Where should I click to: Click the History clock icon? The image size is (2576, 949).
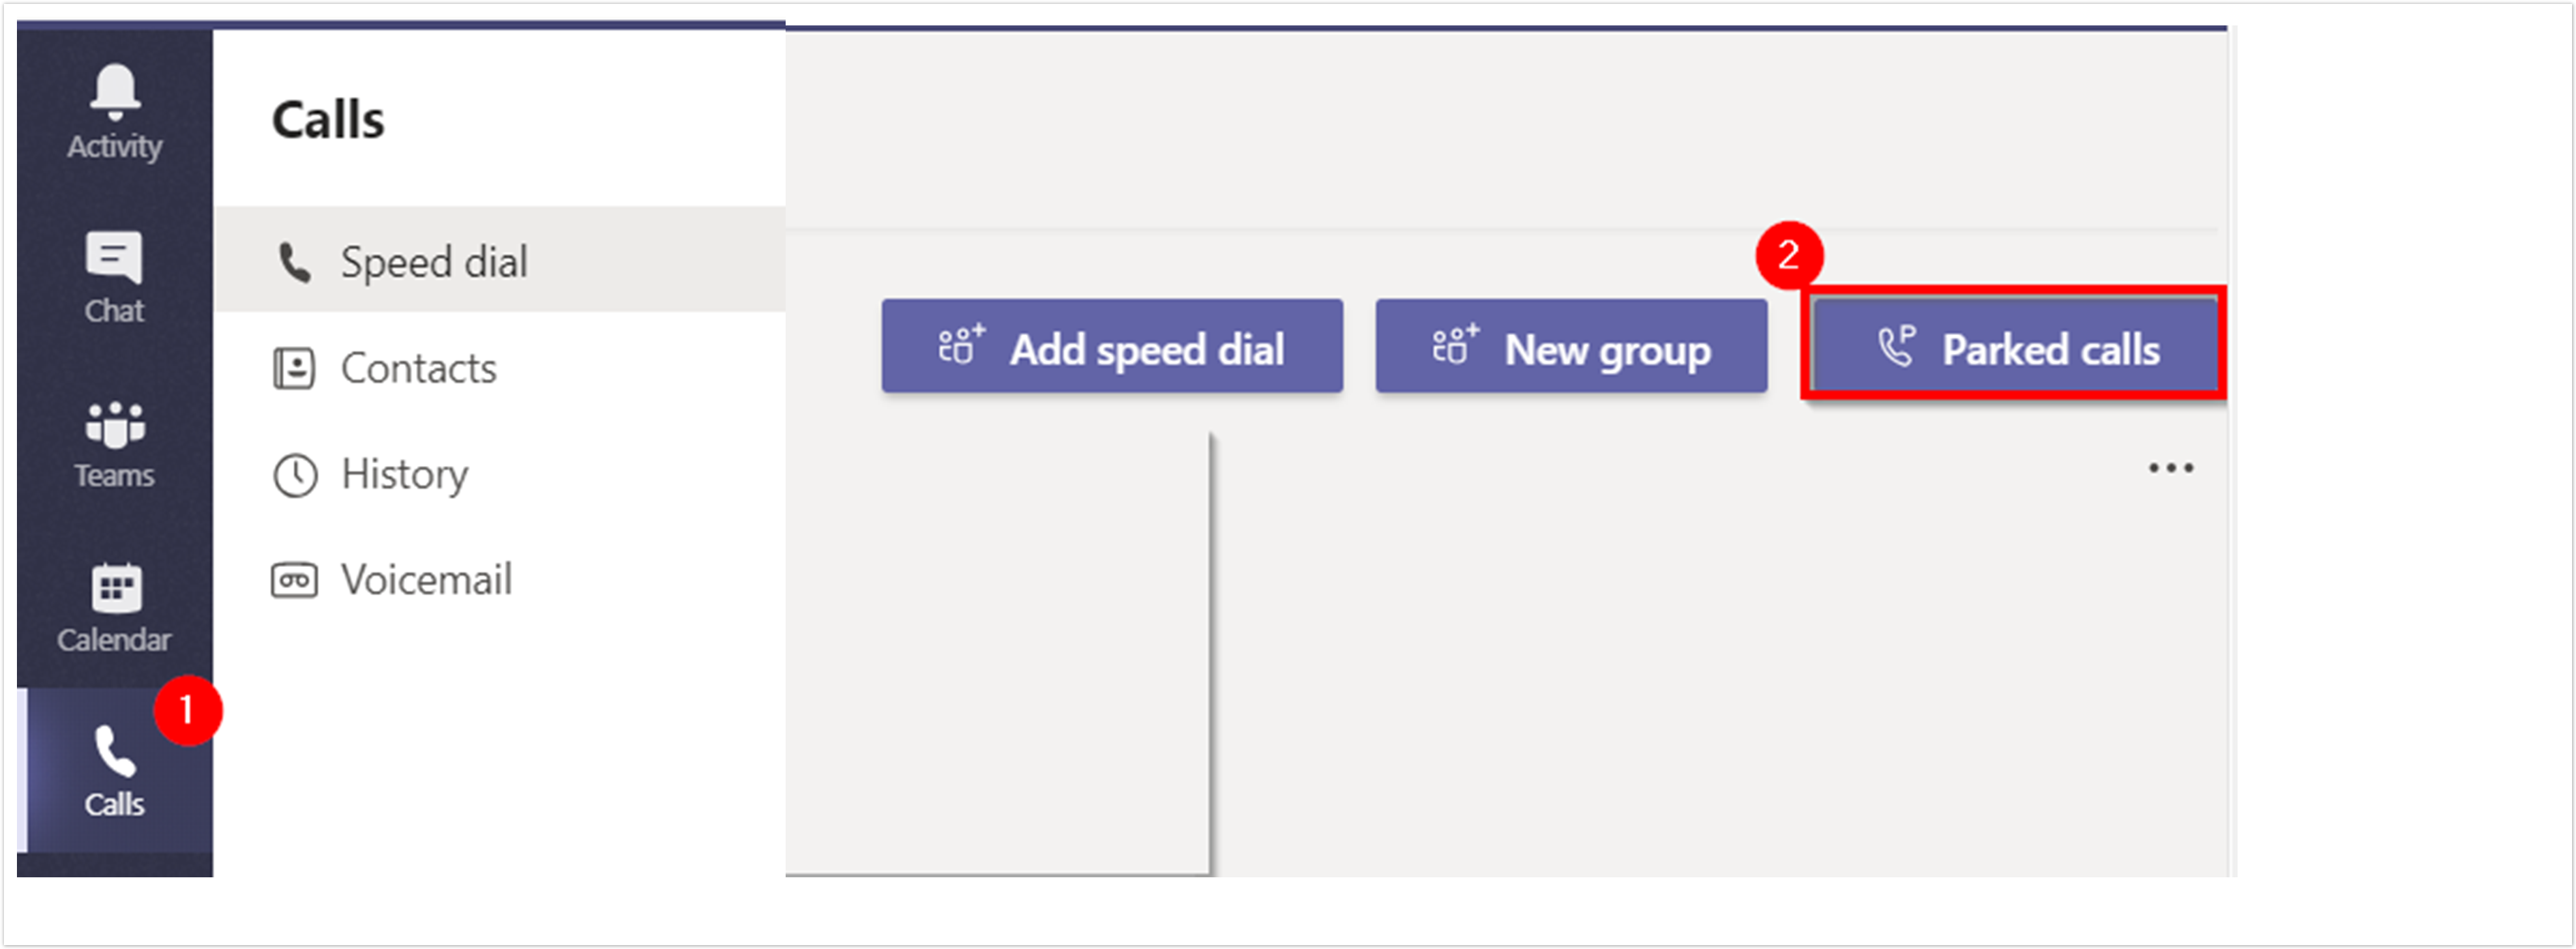point(294,474)
